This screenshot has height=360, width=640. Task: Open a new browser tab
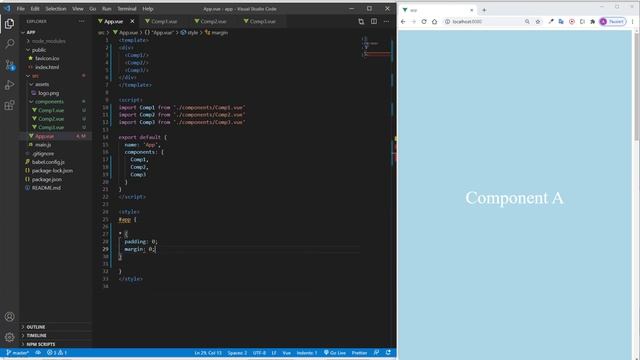point(484,10)
